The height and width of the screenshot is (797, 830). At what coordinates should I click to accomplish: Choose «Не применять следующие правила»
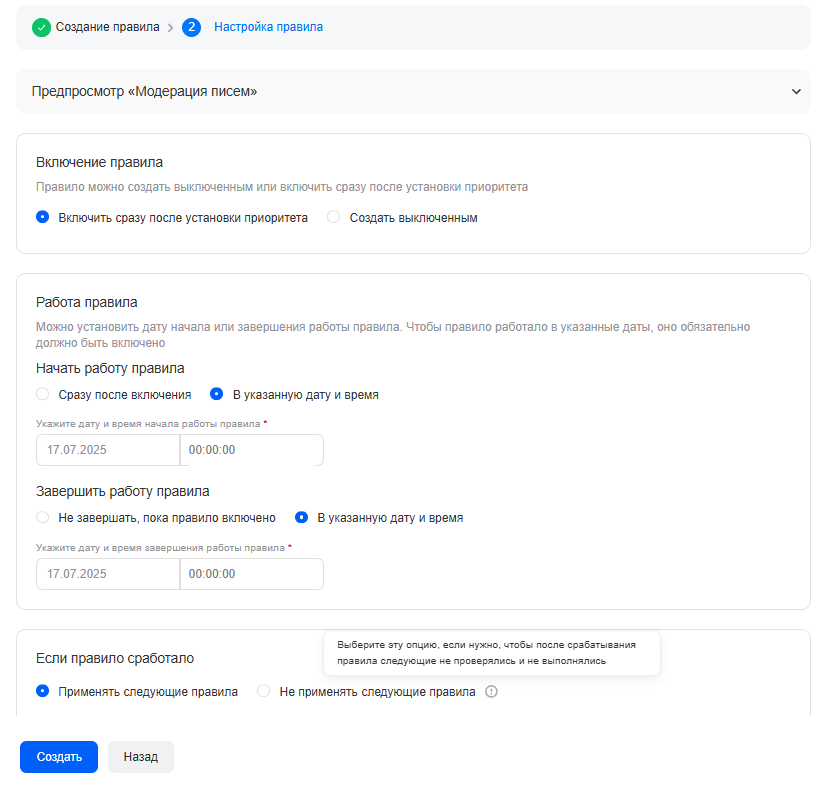tap(264, 692)
